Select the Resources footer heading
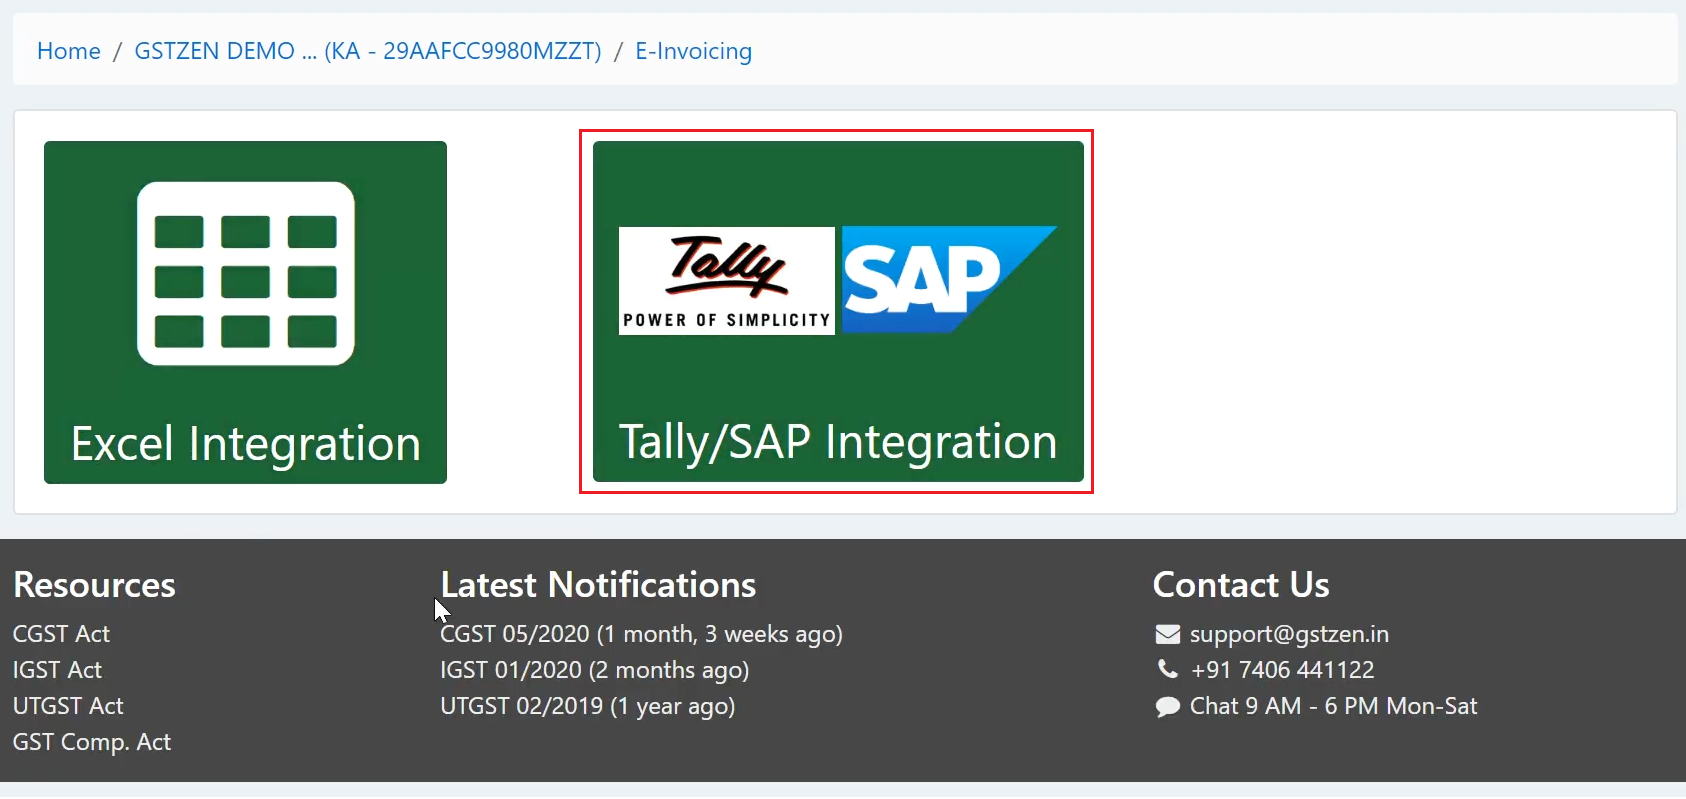 [x=95, y=585]
